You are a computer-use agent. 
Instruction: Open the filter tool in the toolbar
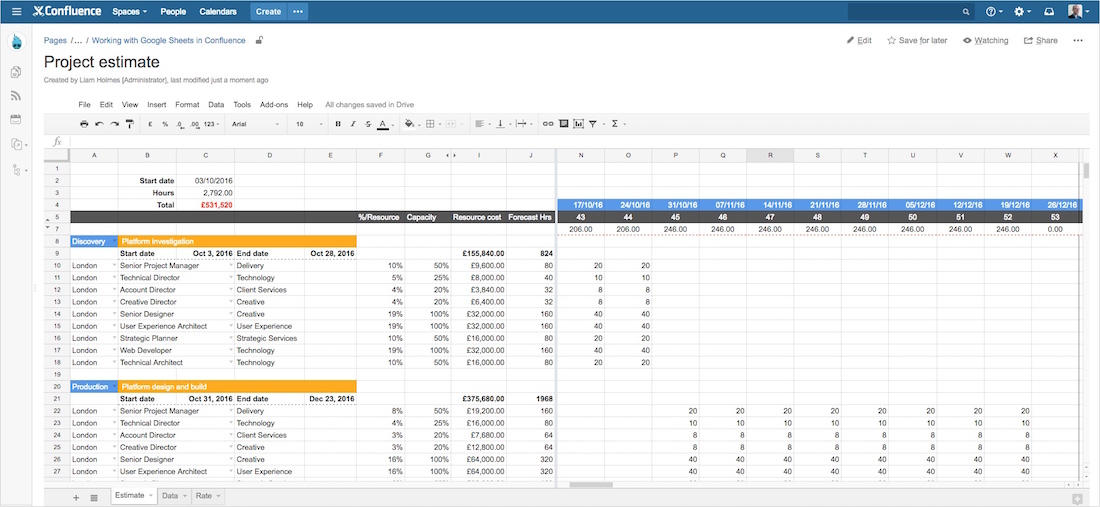click(x=593, y=124)
